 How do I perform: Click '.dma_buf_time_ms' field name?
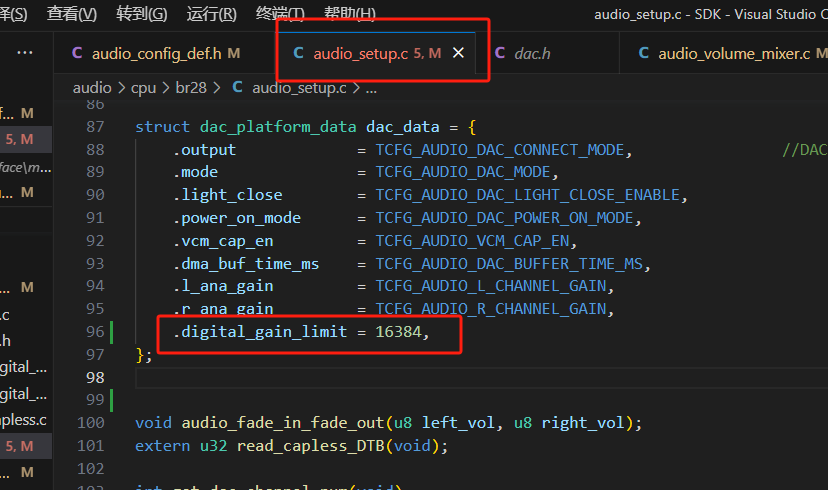246,264
